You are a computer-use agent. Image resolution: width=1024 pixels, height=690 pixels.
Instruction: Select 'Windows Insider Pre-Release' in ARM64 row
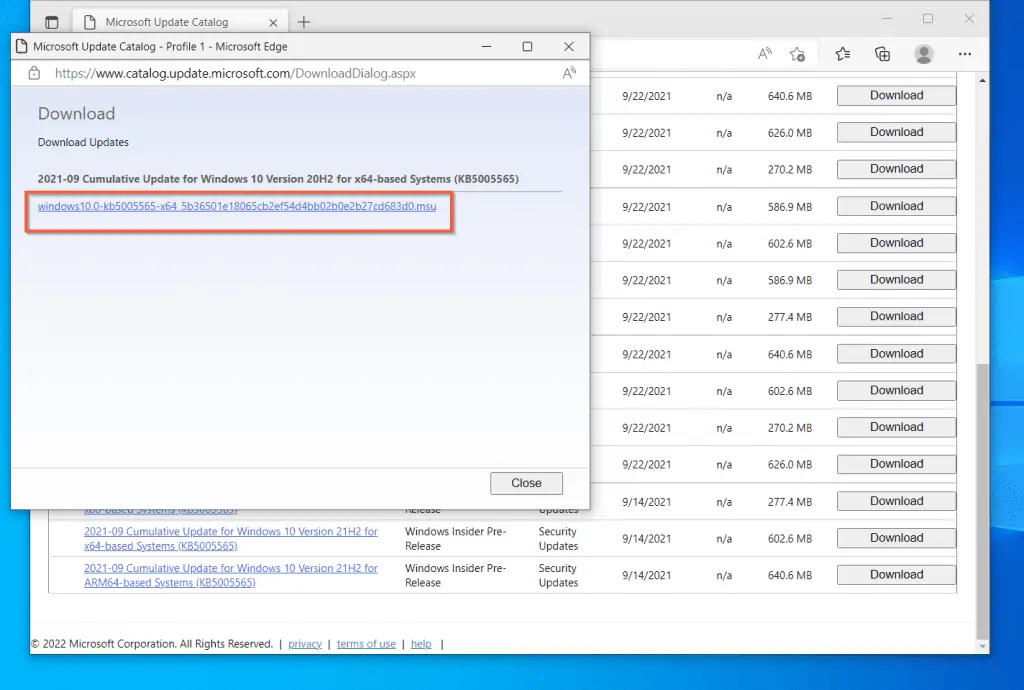click(x=455, y=575)
